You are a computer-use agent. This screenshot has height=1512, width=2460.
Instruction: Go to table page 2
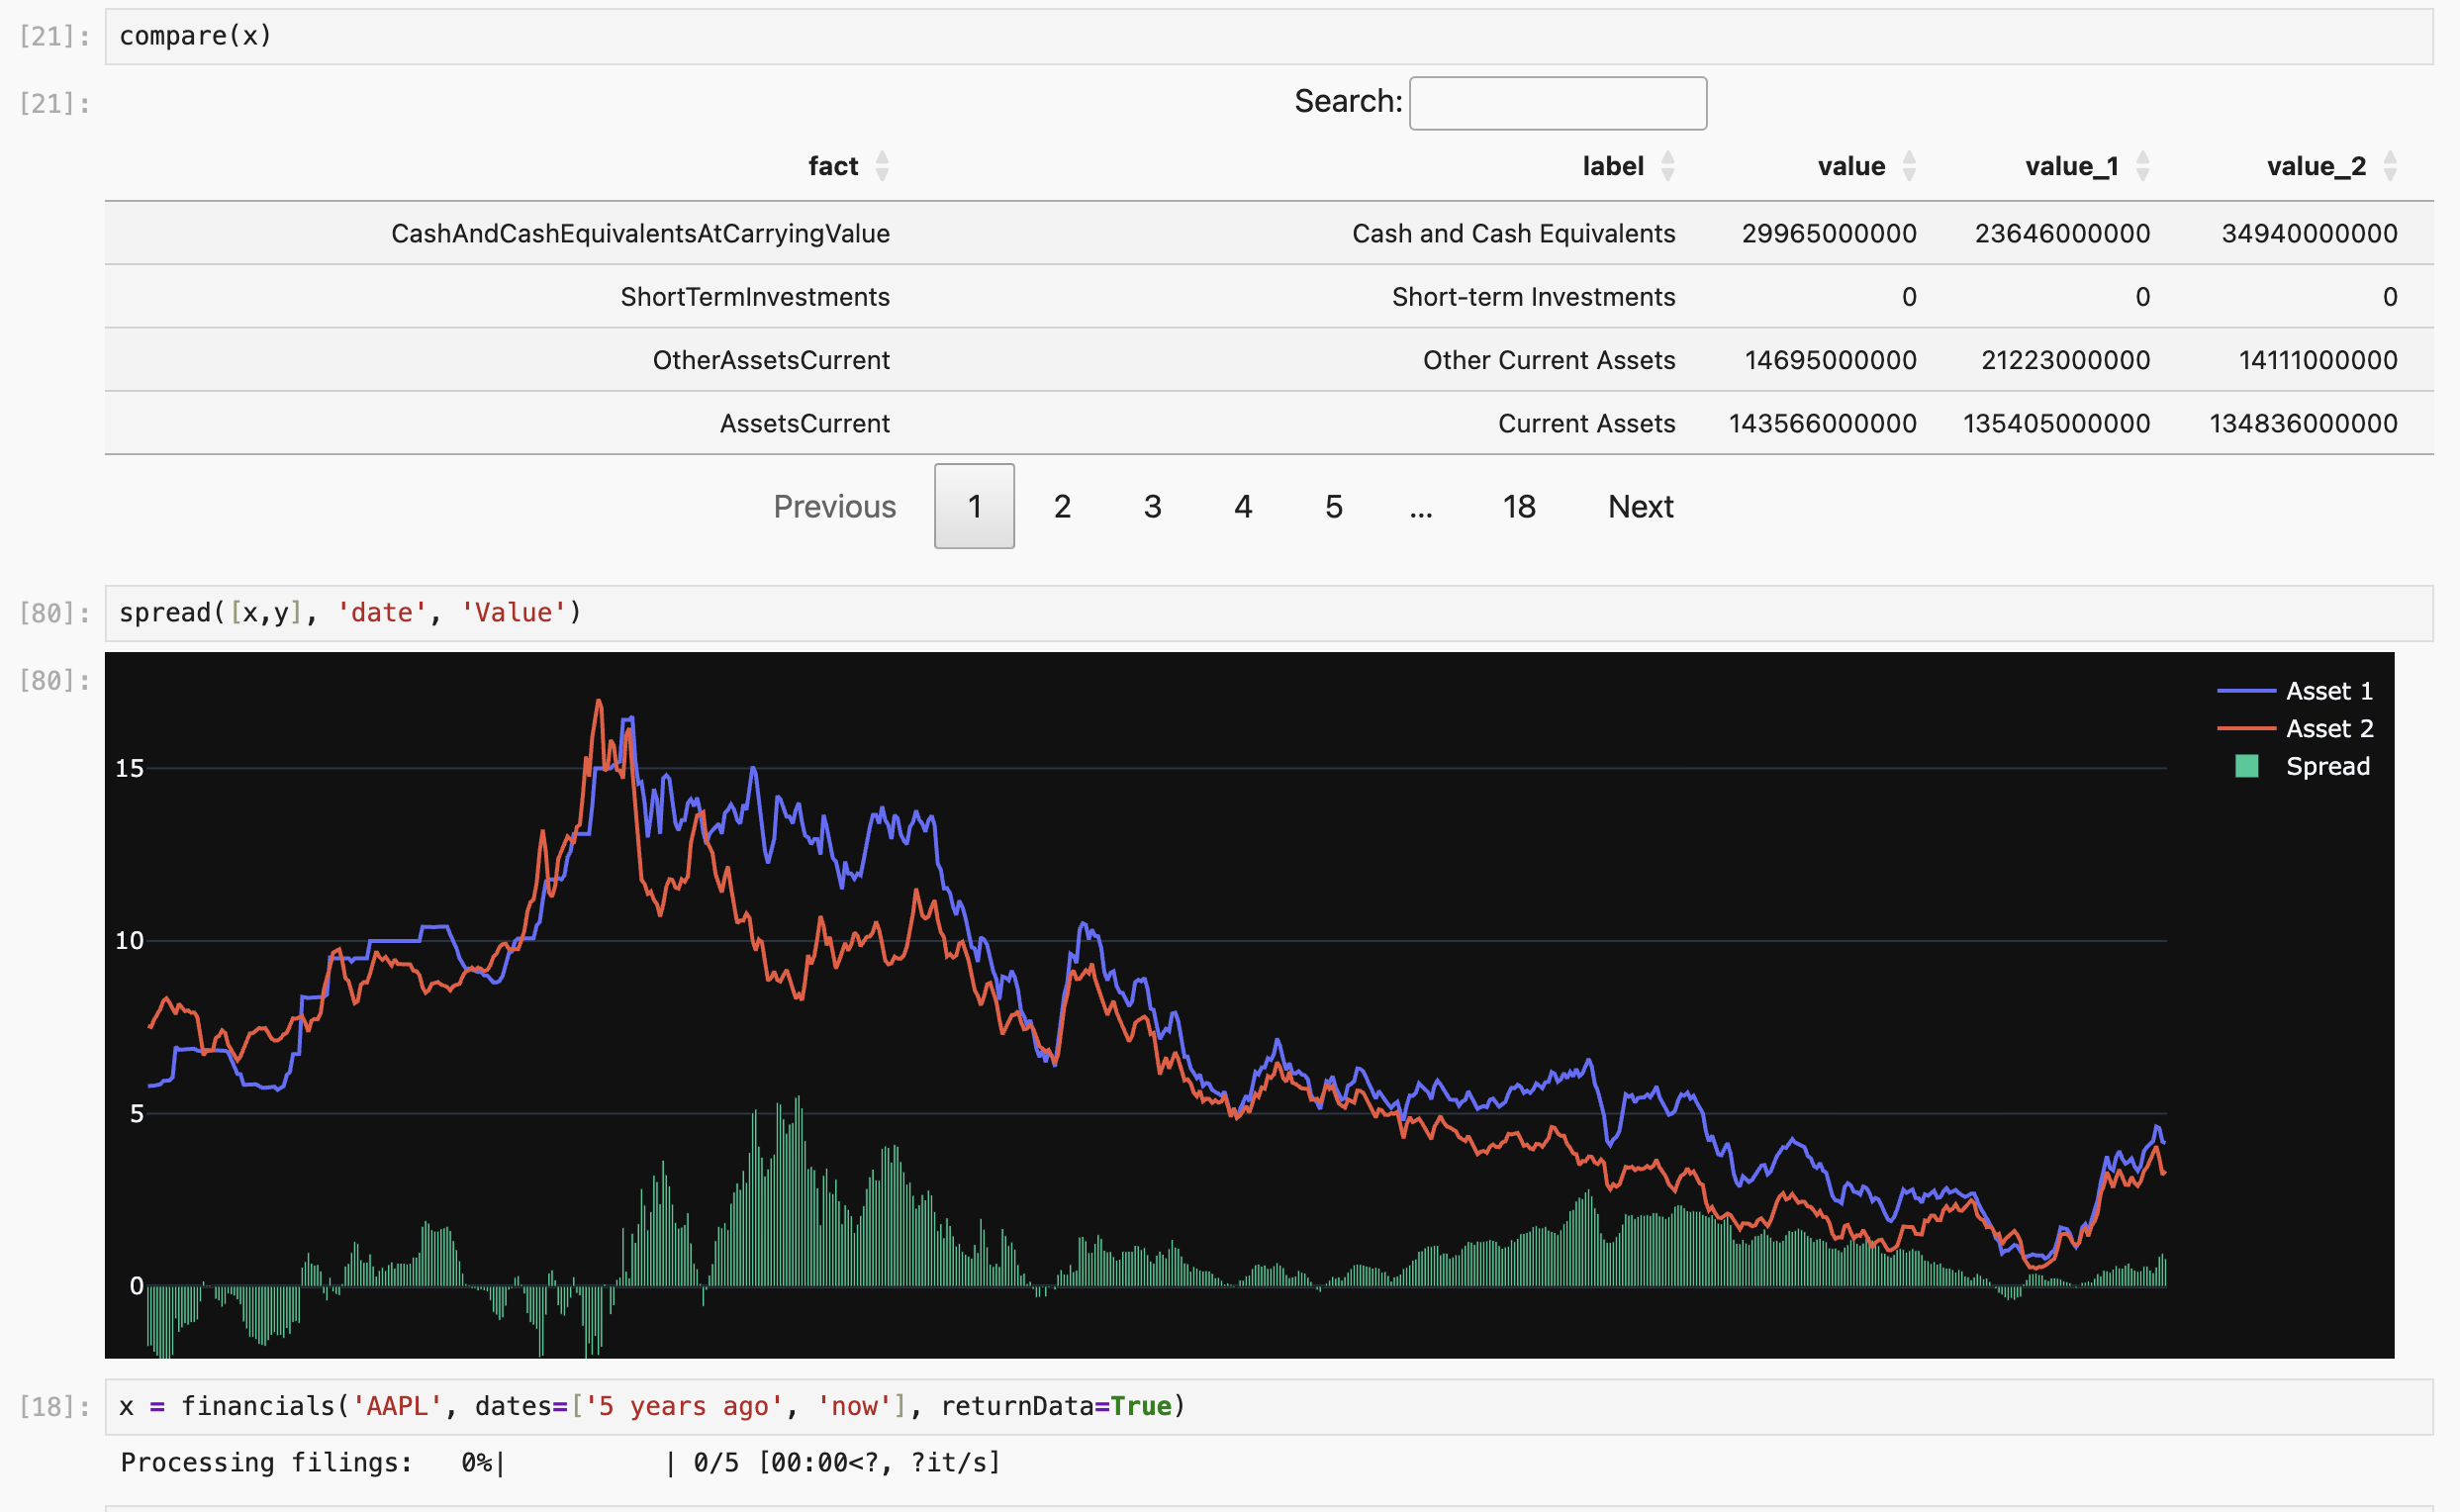(1063, 507)
